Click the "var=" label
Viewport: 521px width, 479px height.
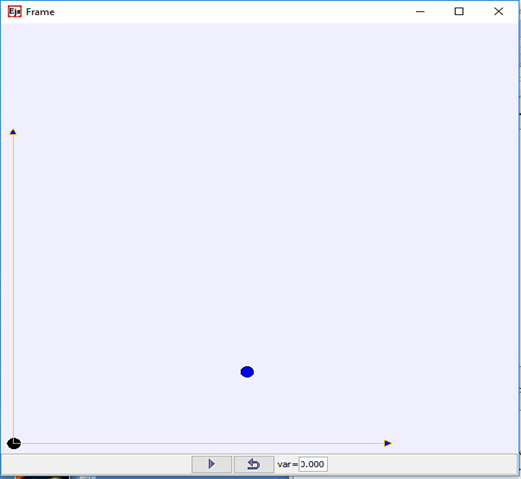point(287,464)
